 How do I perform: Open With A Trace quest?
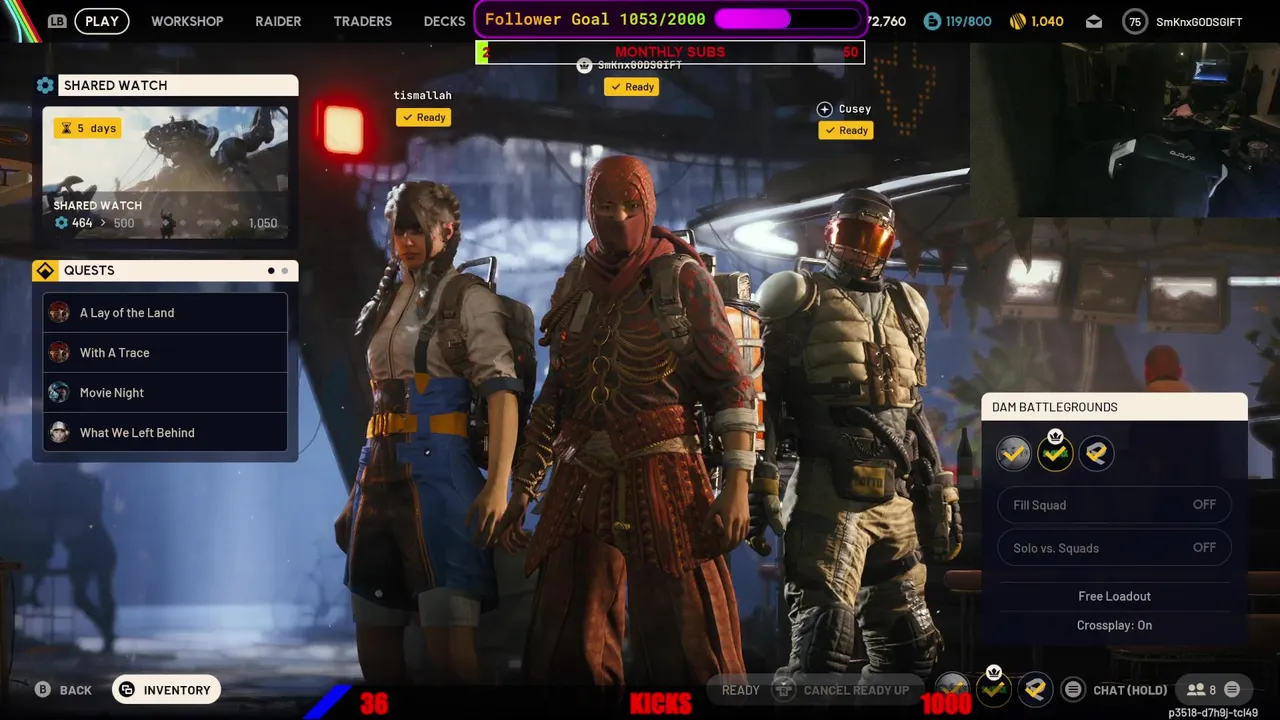click(x=165, y=353)
